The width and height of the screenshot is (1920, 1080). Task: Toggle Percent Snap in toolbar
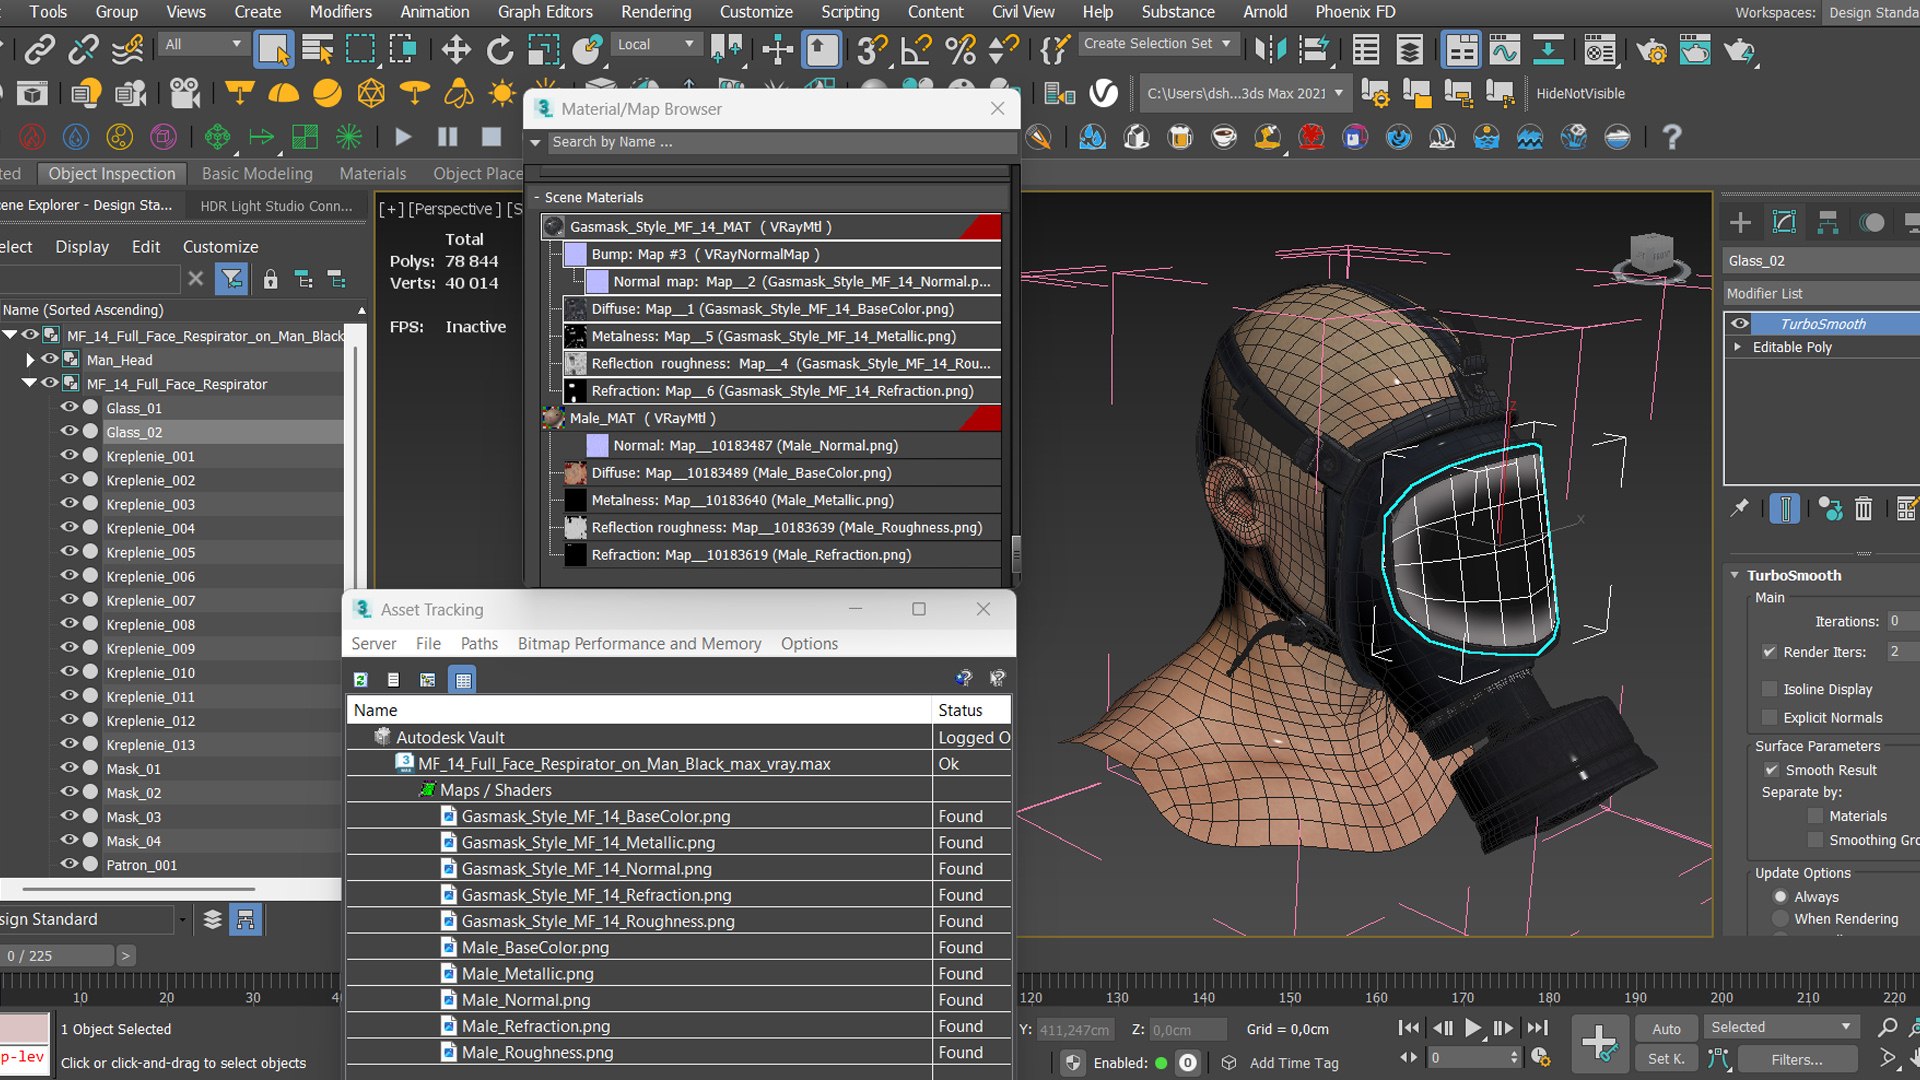[x=960, y=49]
